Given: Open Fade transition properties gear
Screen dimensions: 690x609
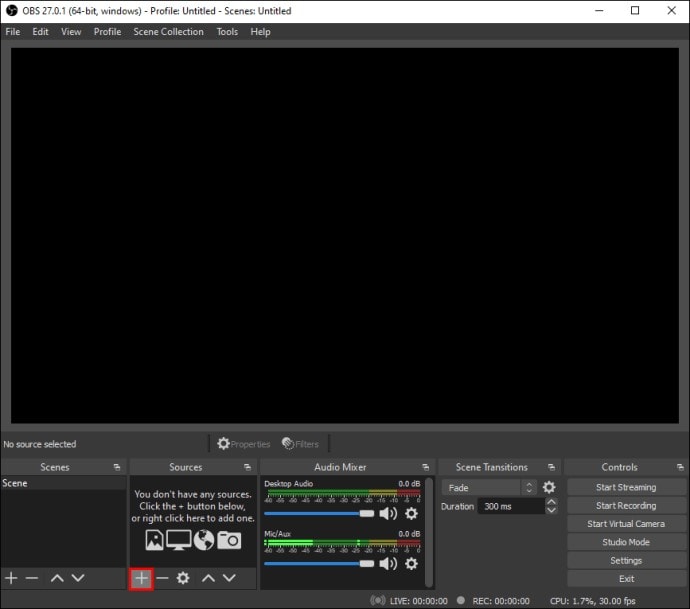Looking at the screenshot, I should click(x=549, y=488).
